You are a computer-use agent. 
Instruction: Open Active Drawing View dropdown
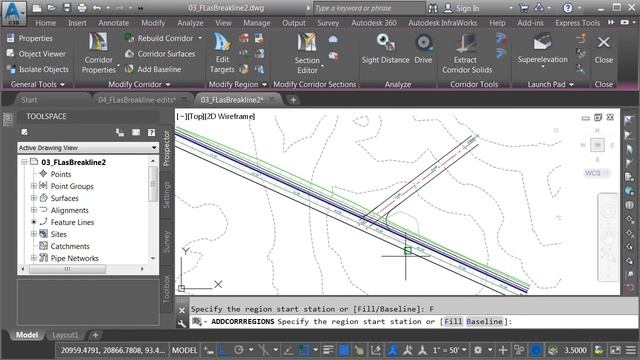(x=88, y=148)
